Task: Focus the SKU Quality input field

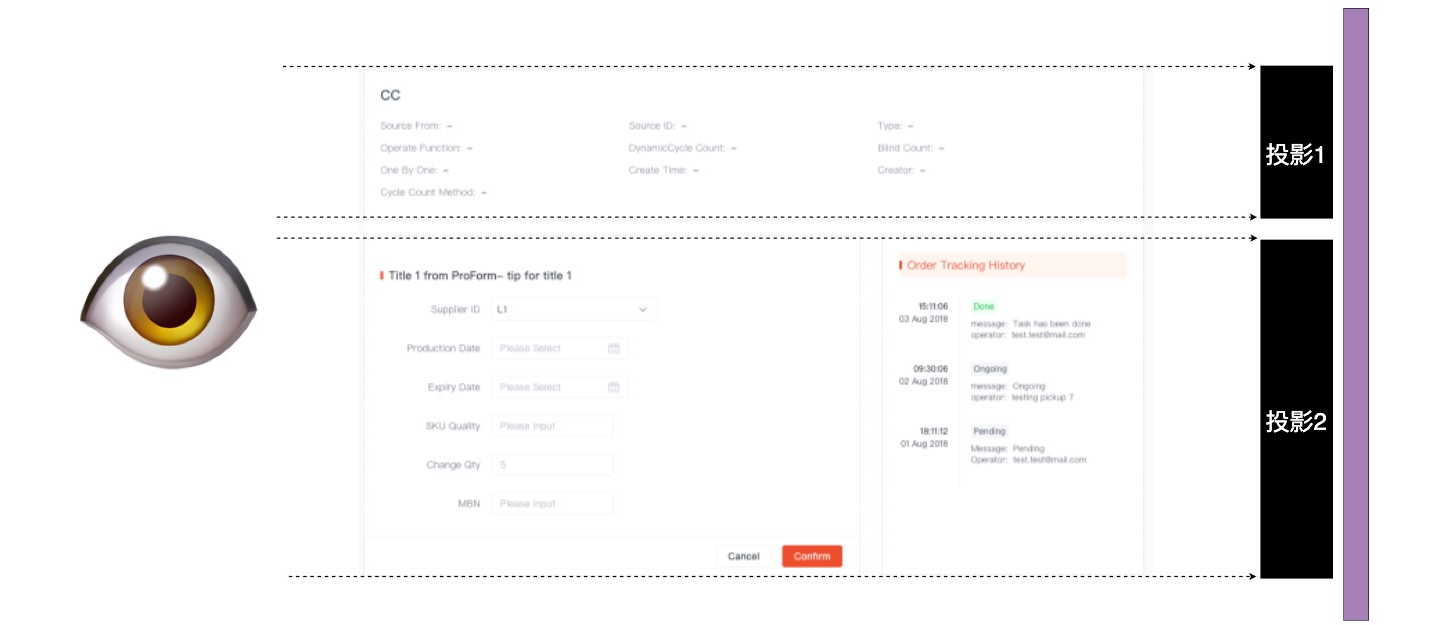Action: [551, 426]
